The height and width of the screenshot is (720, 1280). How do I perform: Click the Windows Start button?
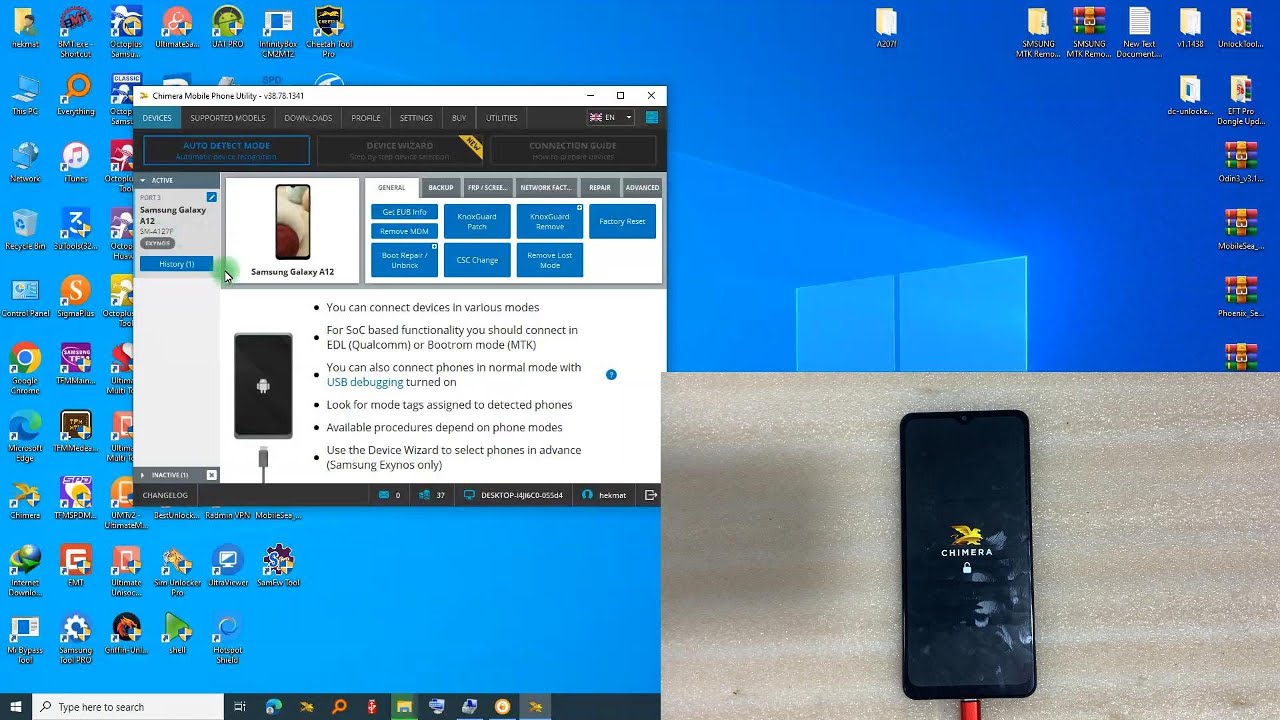16,707
